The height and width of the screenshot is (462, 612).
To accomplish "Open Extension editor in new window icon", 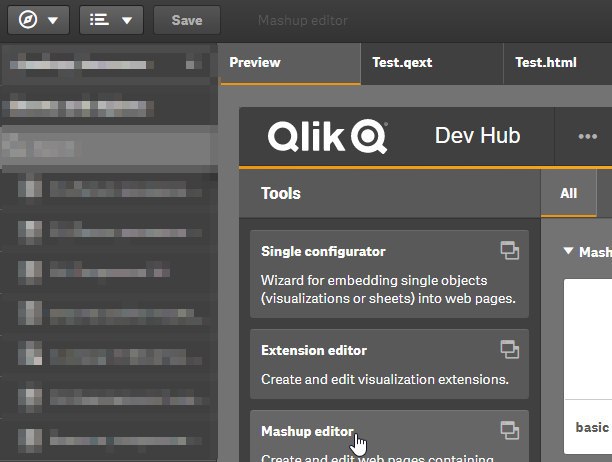I will [510, 349].
